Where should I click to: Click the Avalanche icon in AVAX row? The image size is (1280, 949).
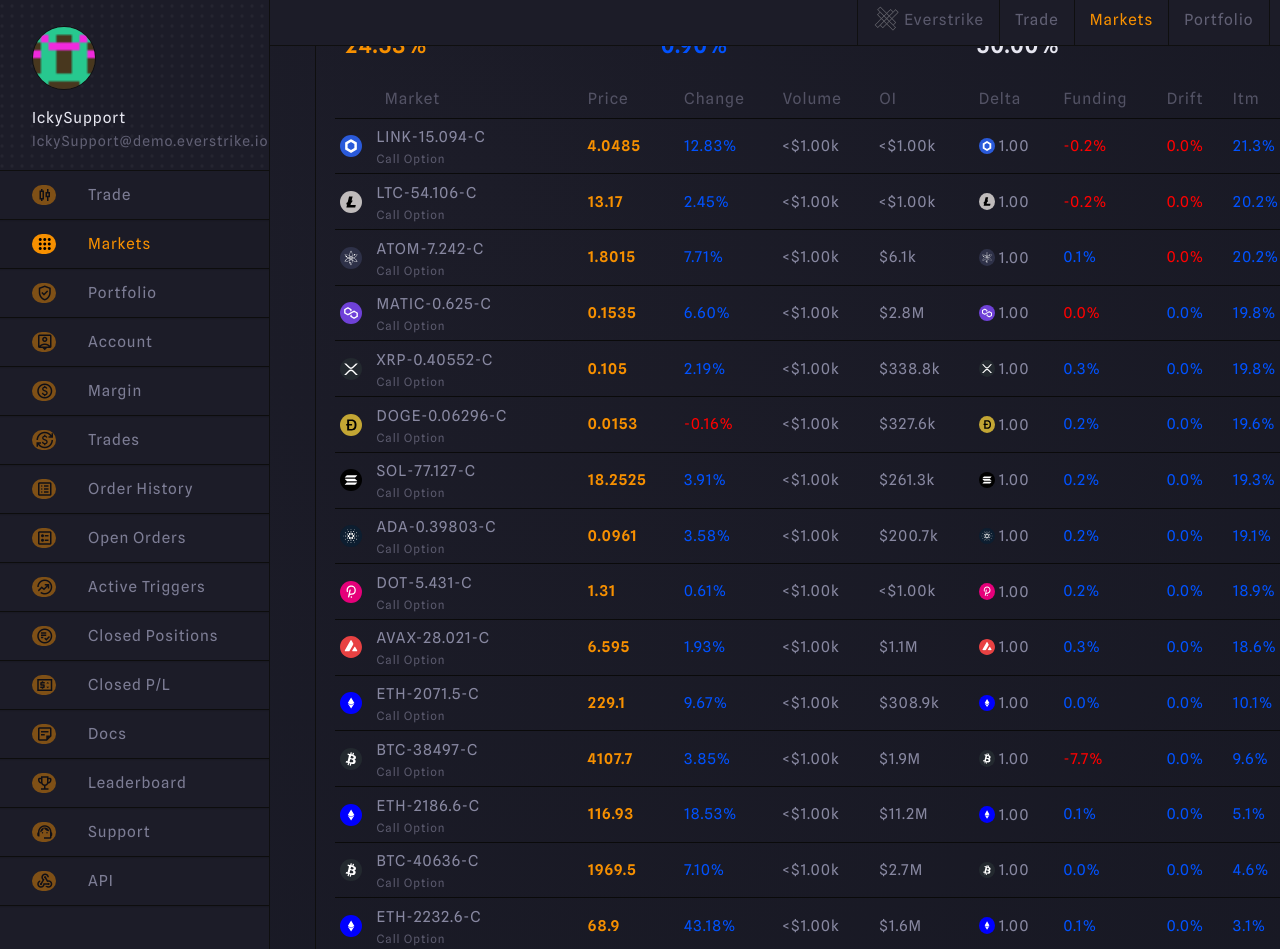tap(350, 647)
